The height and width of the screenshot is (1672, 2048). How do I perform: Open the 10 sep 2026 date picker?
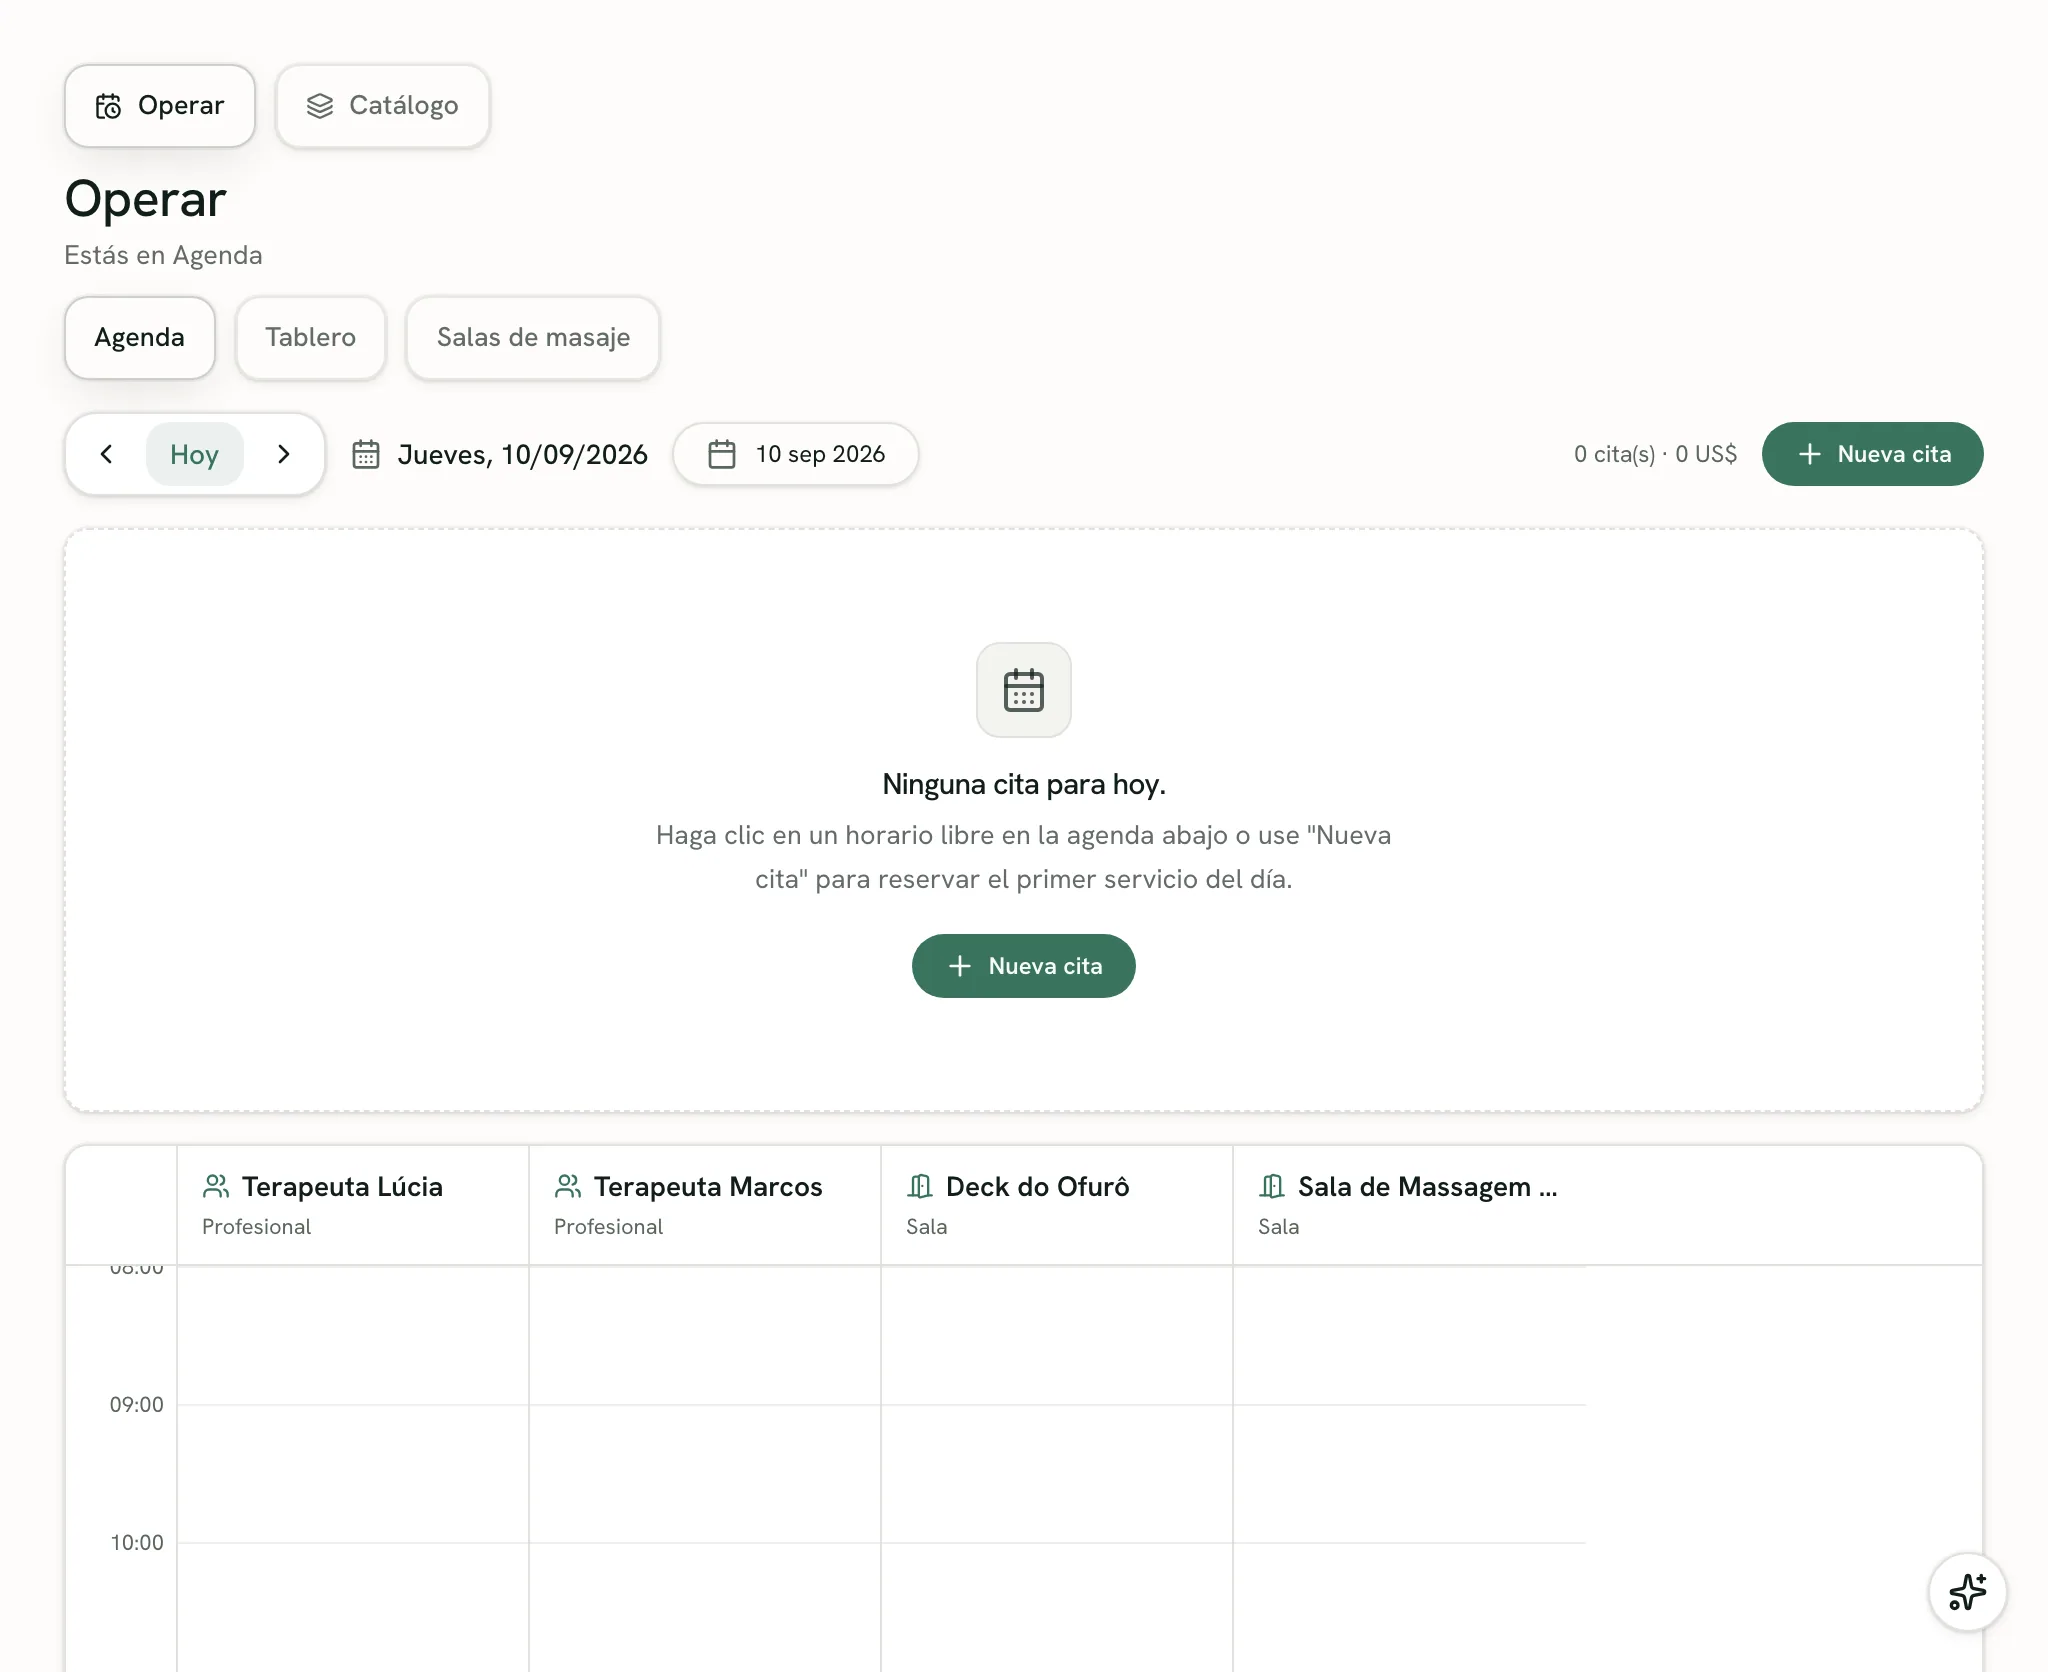[796, 454]
